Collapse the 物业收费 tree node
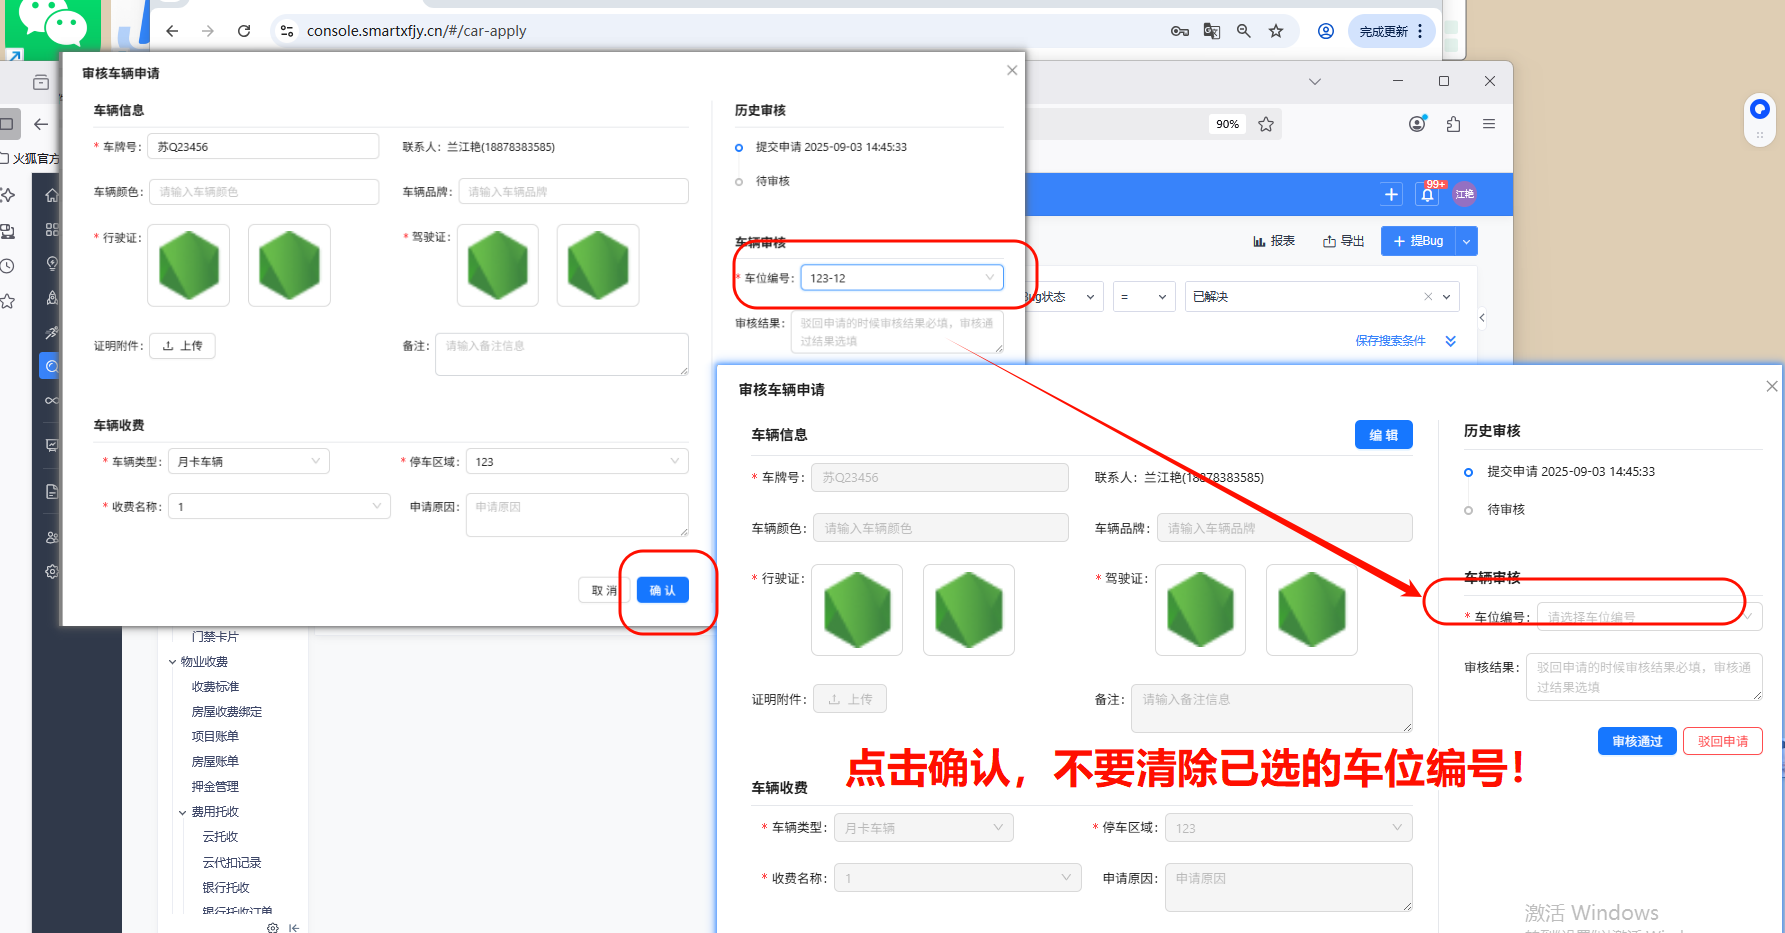 [173, 662]
